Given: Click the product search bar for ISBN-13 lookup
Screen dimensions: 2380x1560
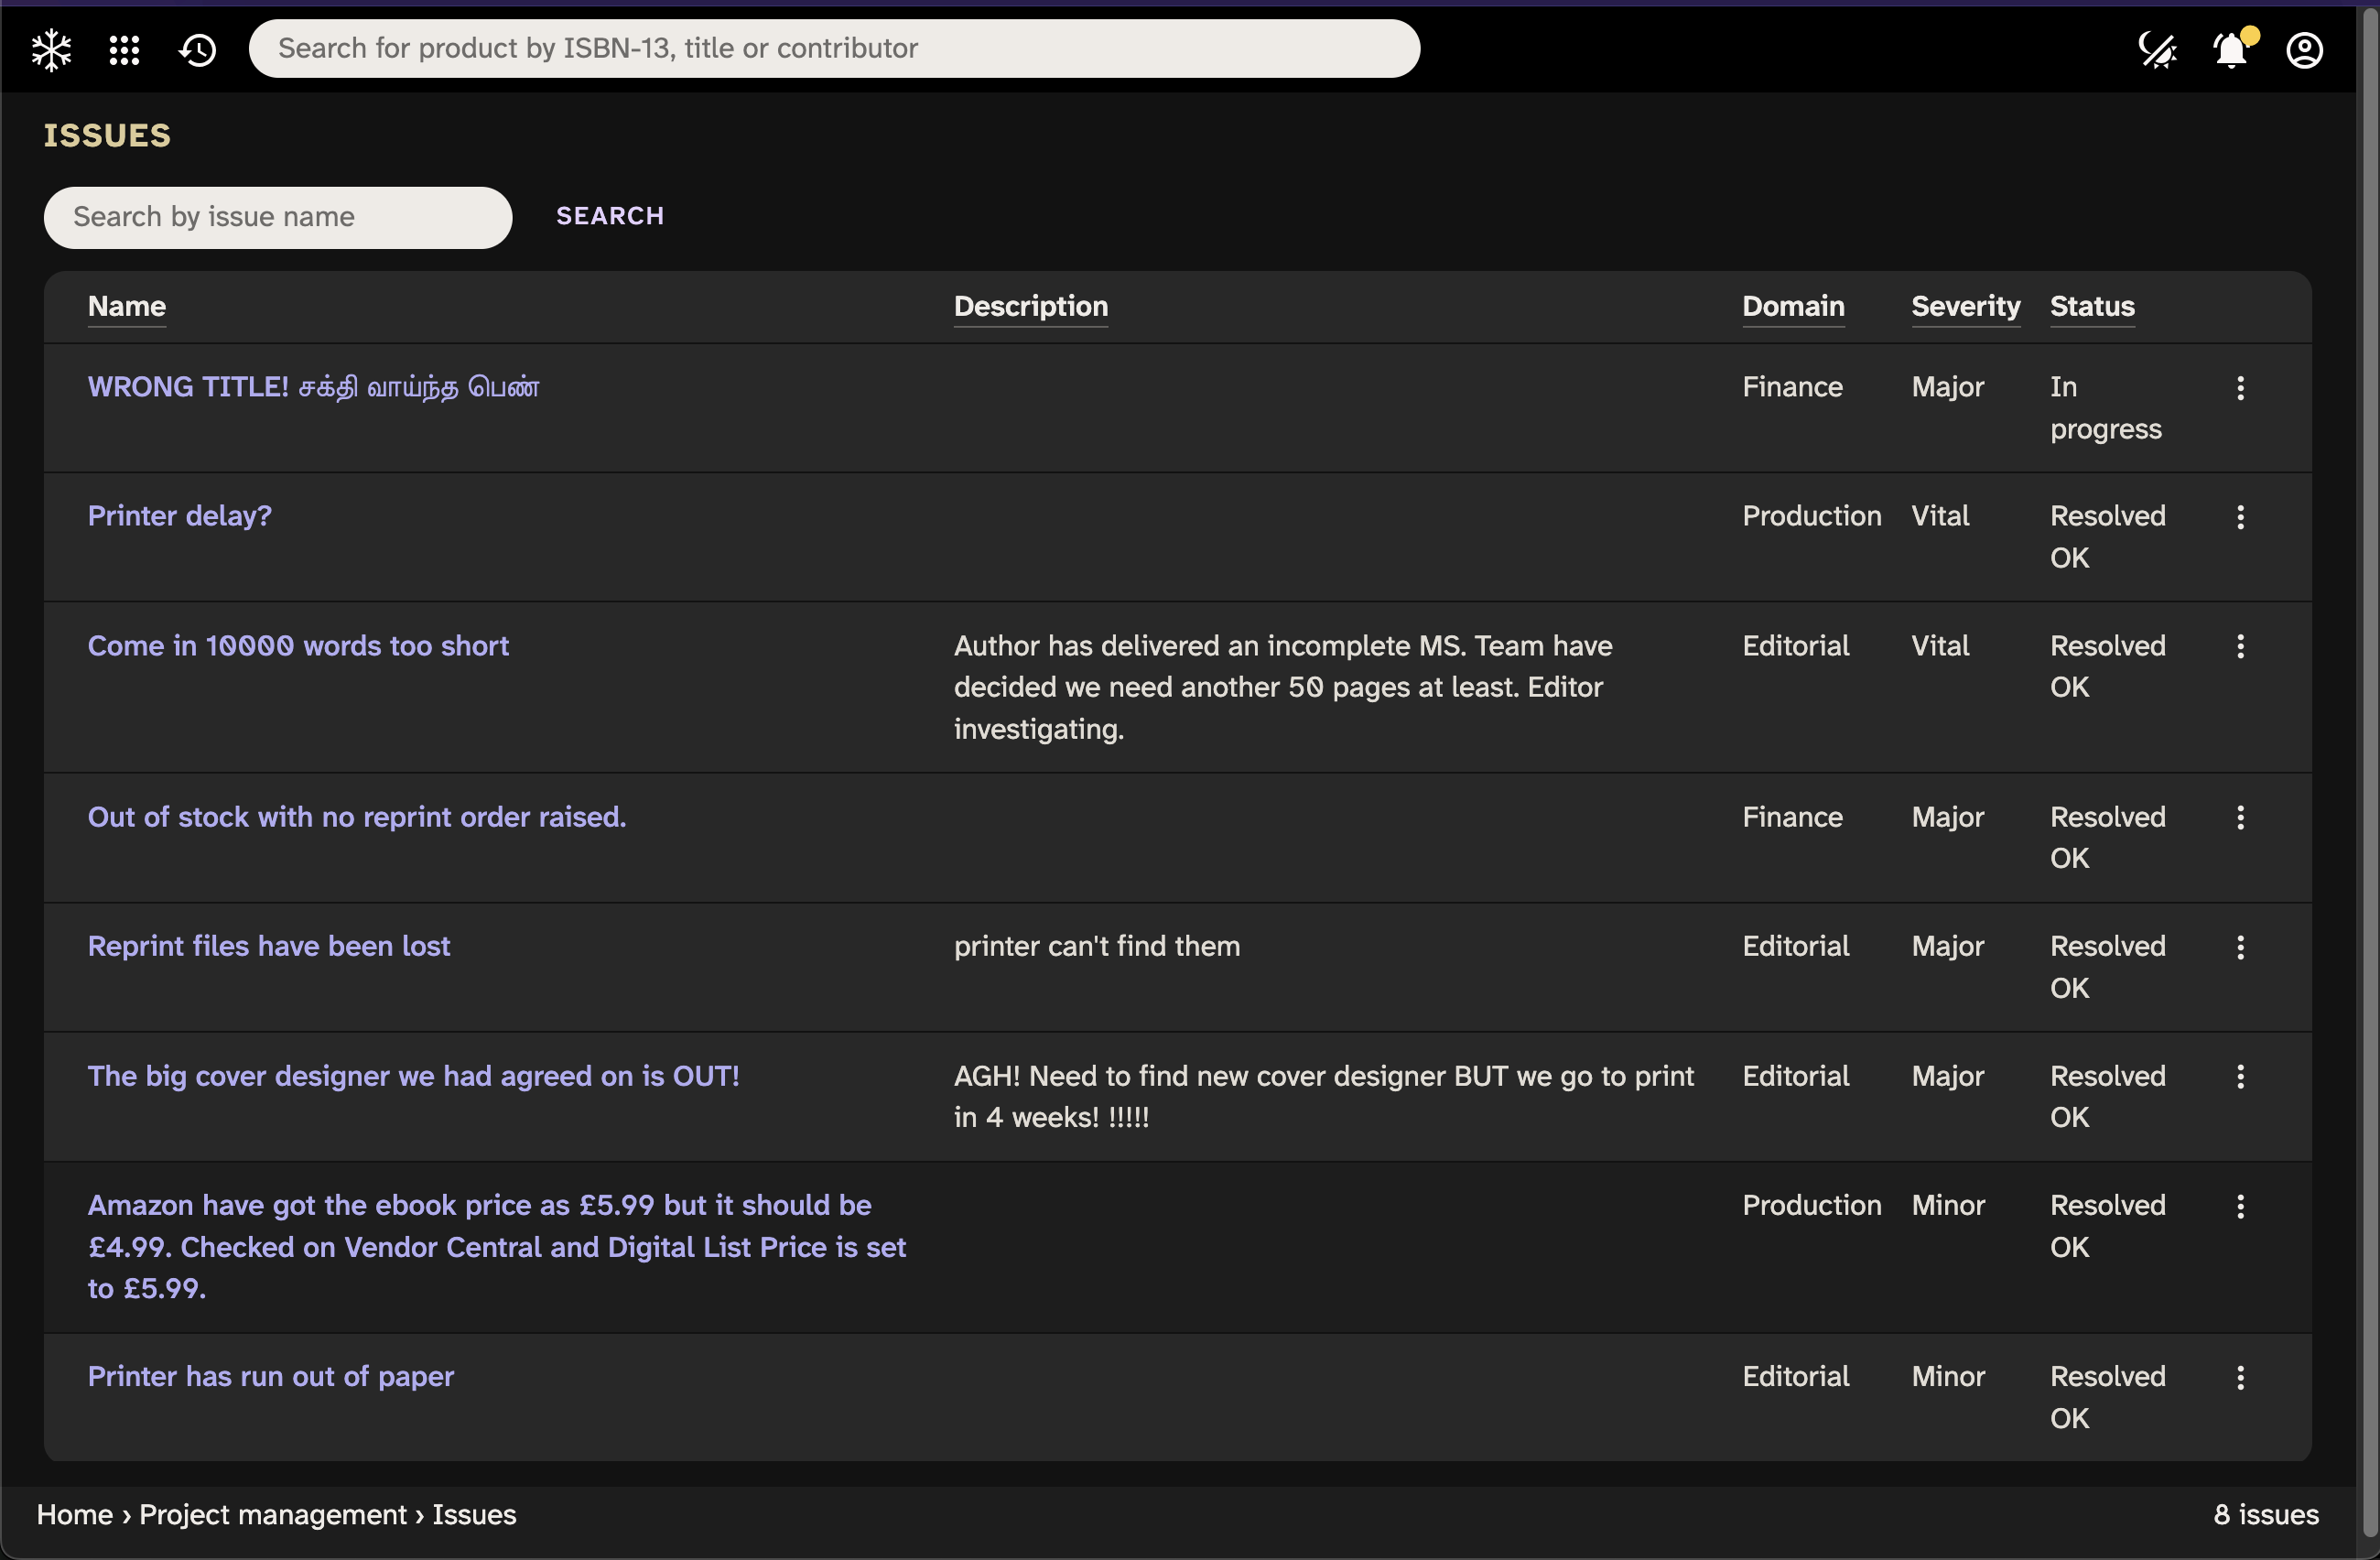Looking at the screenshot, I should click(836, 48).
